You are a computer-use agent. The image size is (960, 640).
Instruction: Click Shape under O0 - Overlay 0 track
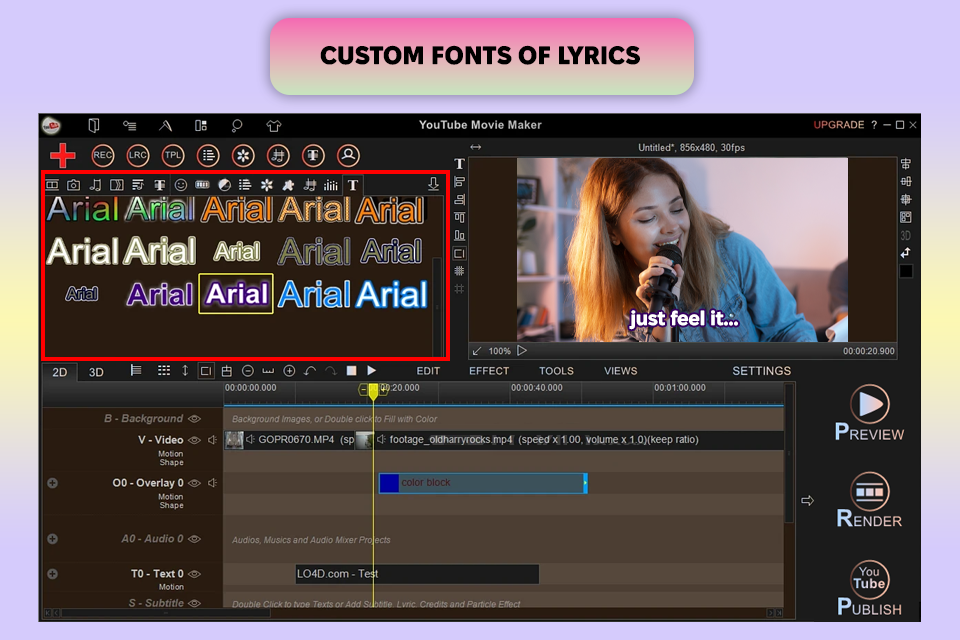171,505
